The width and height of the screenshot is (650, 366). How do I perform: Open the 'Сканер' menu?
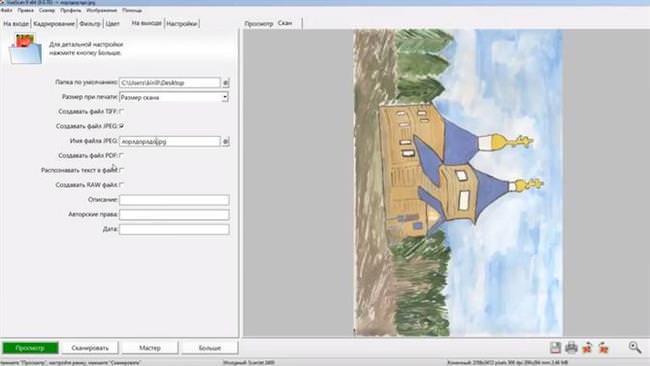(47, 10)
